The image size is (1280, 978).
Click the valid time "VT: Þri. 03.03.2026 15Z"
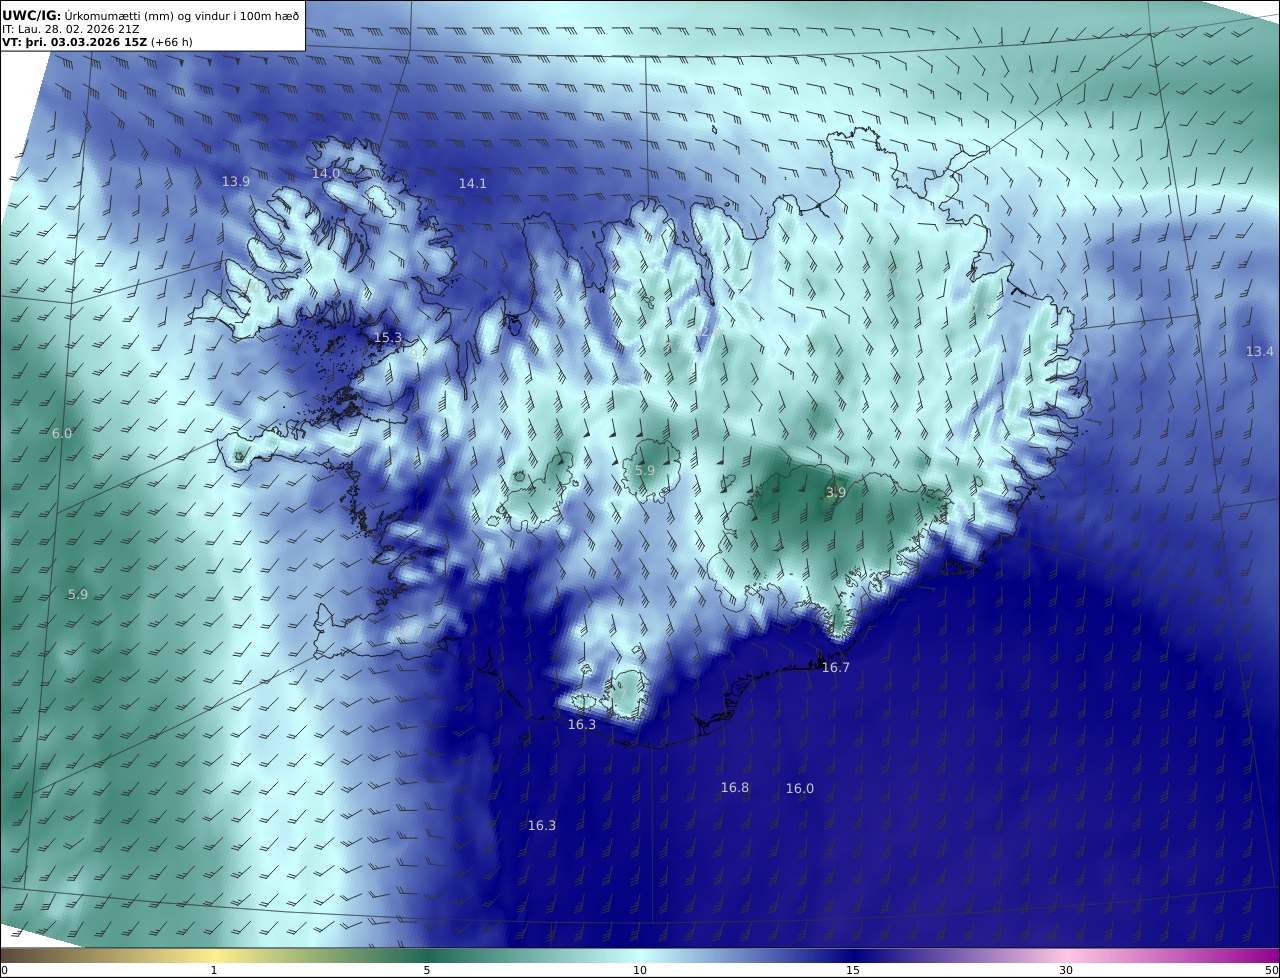pos(74,42)
